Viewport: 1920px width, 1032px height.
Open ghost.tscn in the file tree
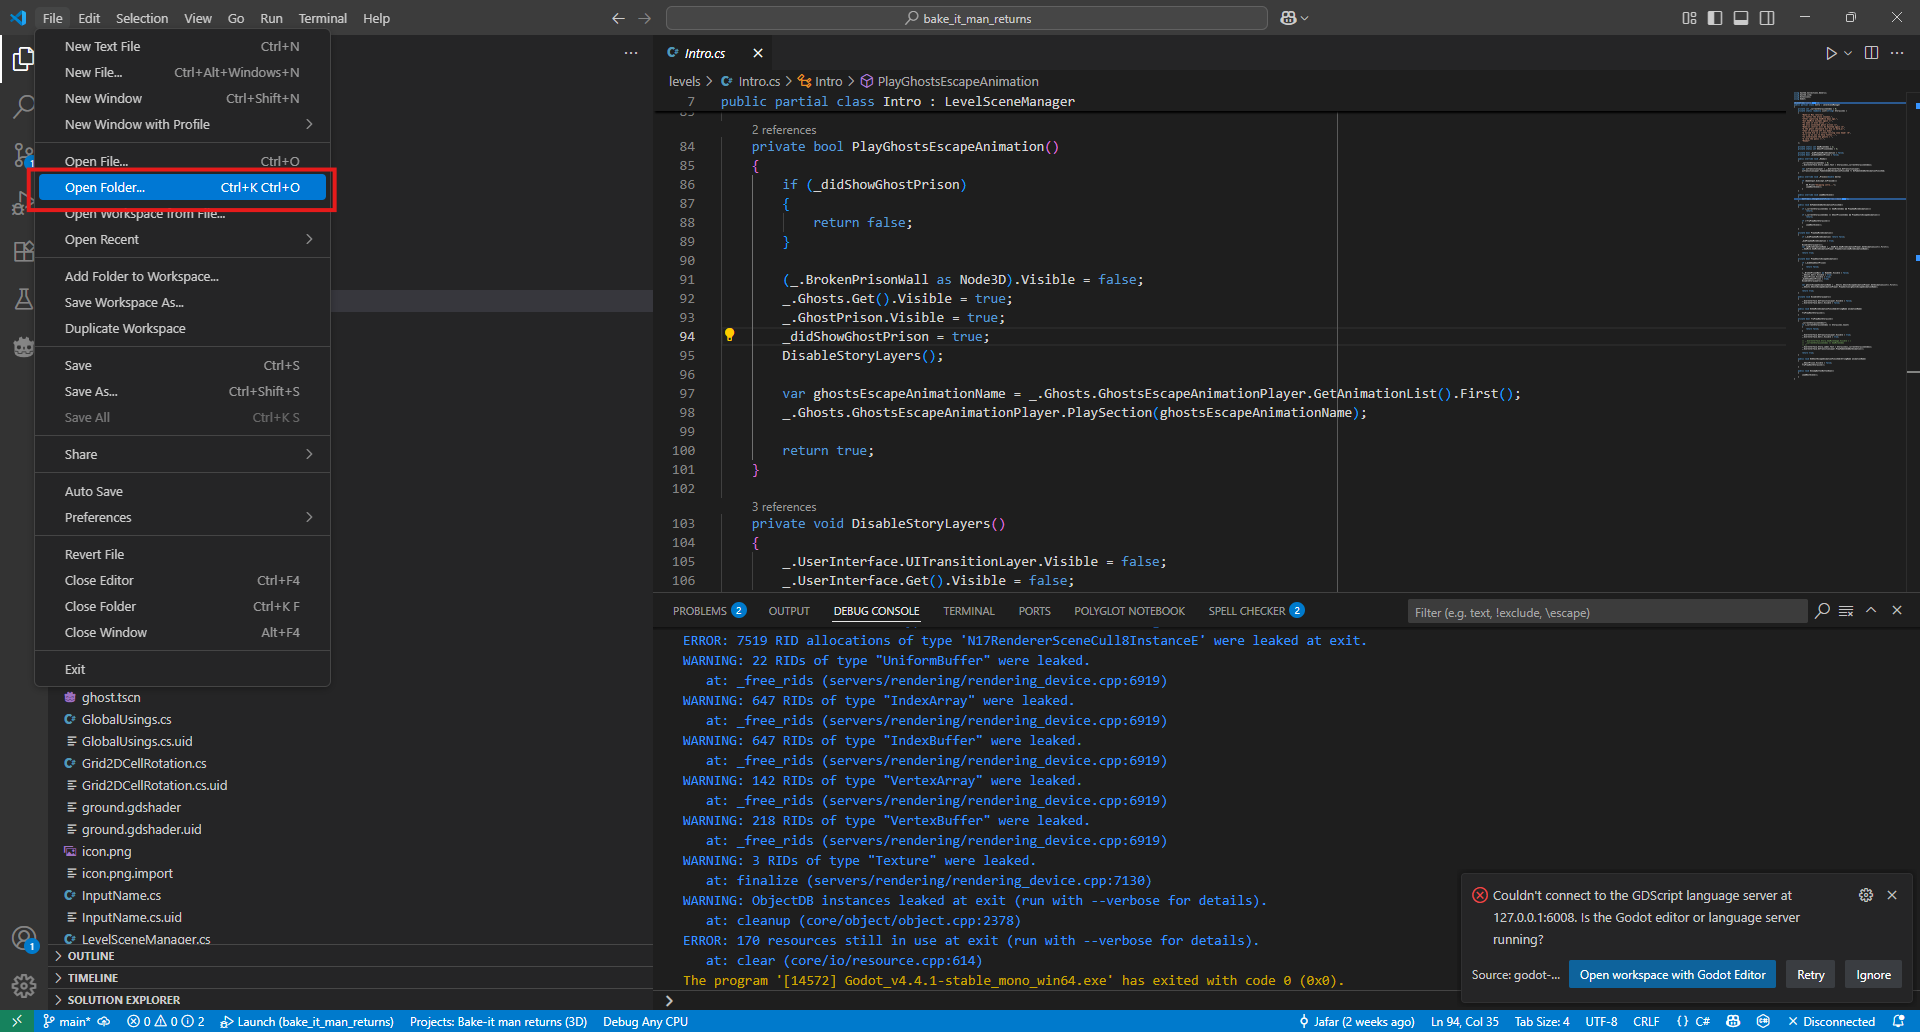click(x=110, y=697)
